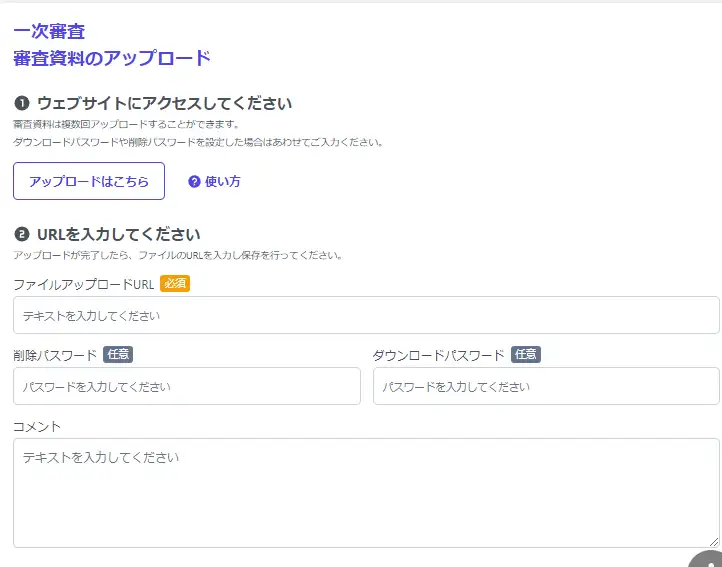Select the ダウンロードパスワード input field

click(x=546, y=386)
